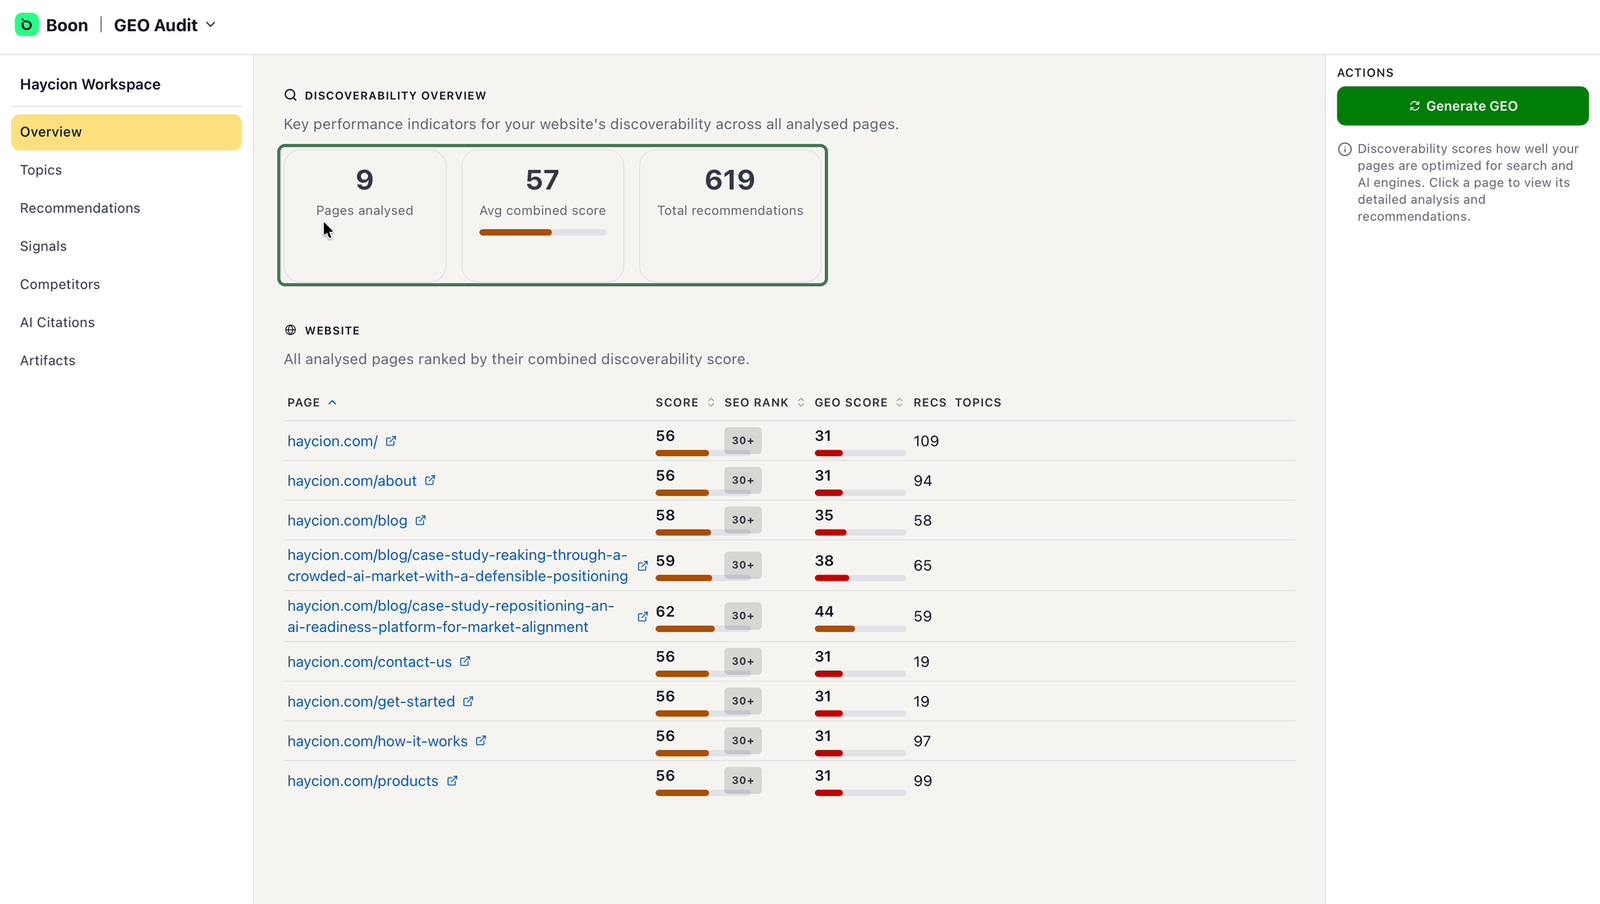Click the Boon brand name
The width and height of the screenshot is (1600, 904).
coord(67,25)
